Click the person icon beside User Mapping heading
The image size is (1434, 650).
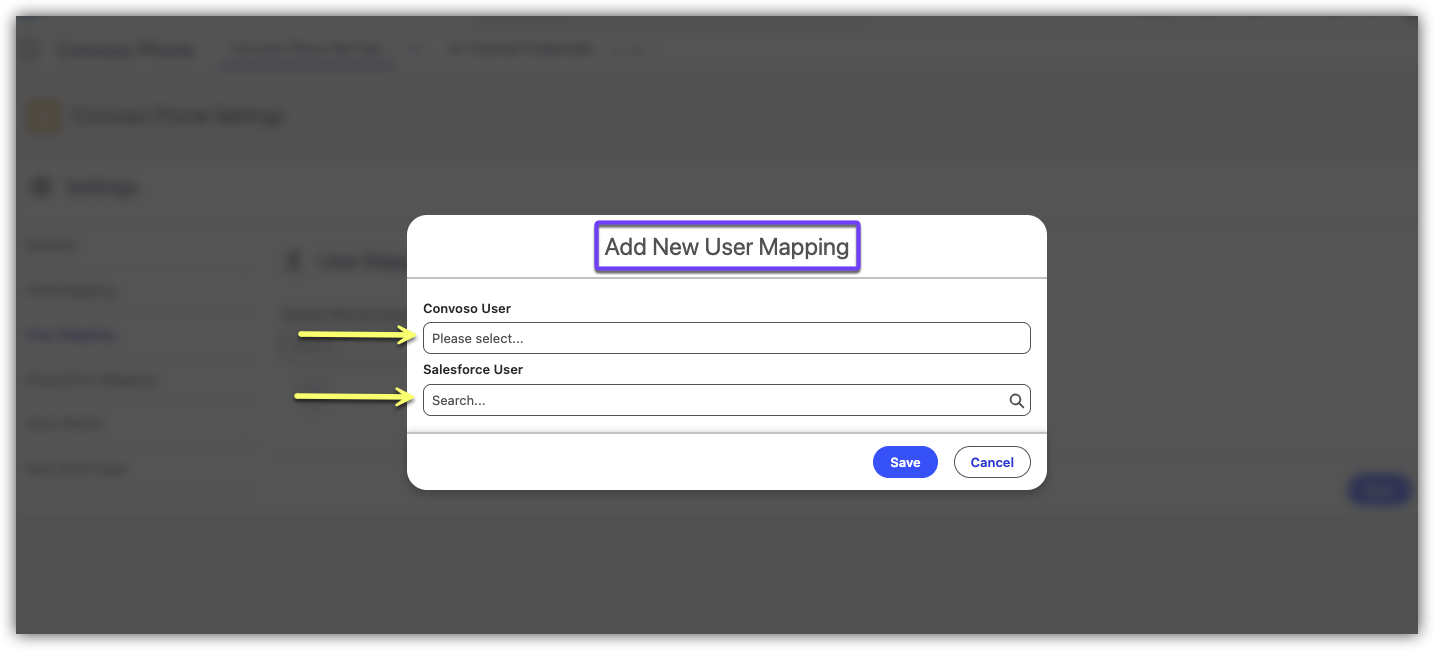[x=294, y=262]
